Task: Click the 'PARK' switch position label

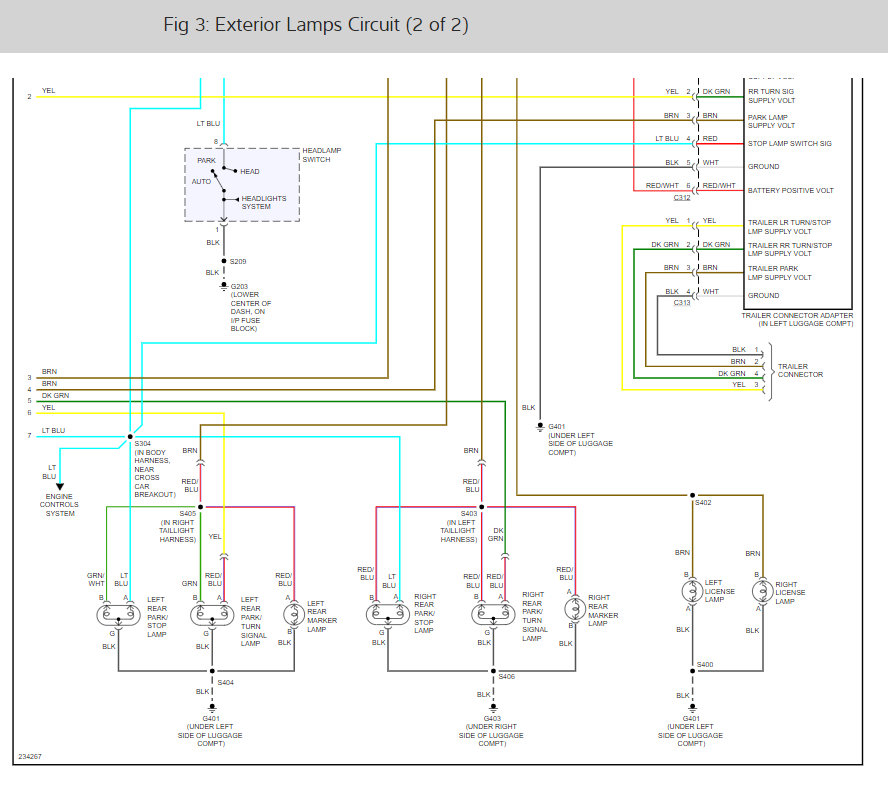Action: point(206,161)
